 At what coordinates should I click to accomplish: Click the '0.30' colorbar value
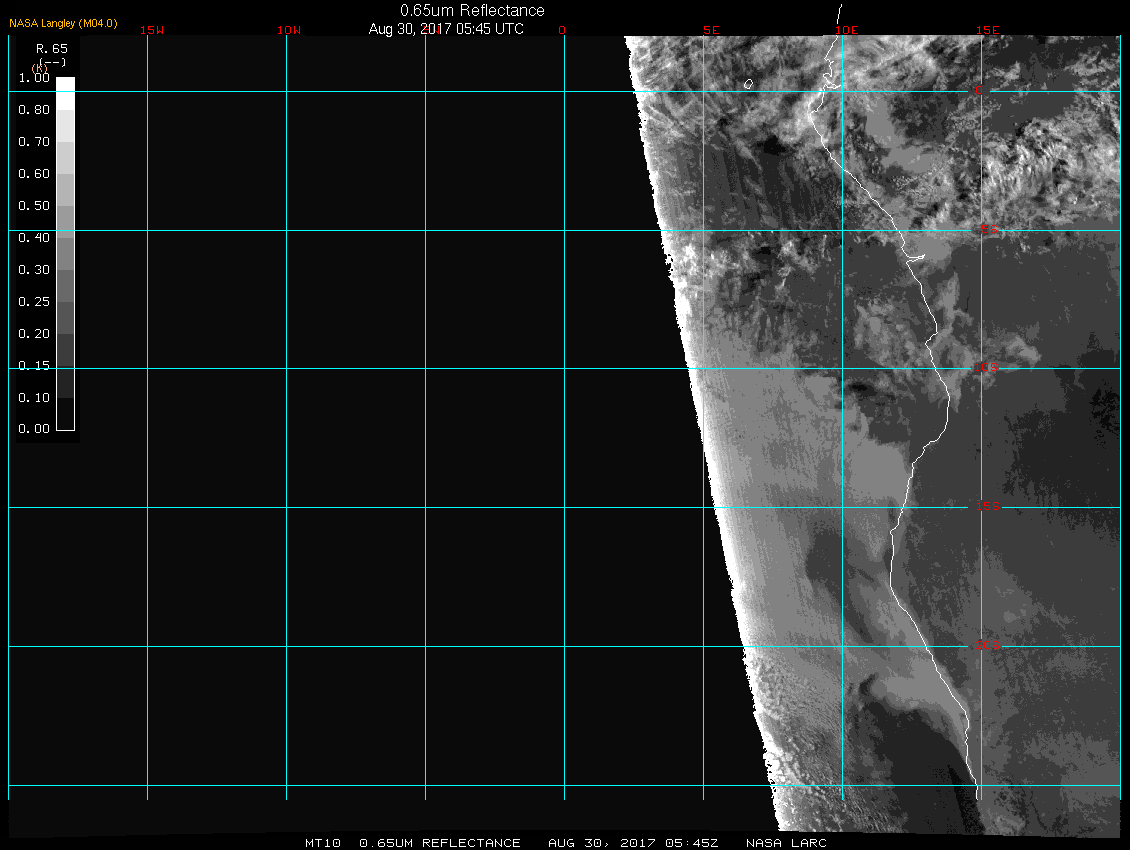(x=34, y=270)
